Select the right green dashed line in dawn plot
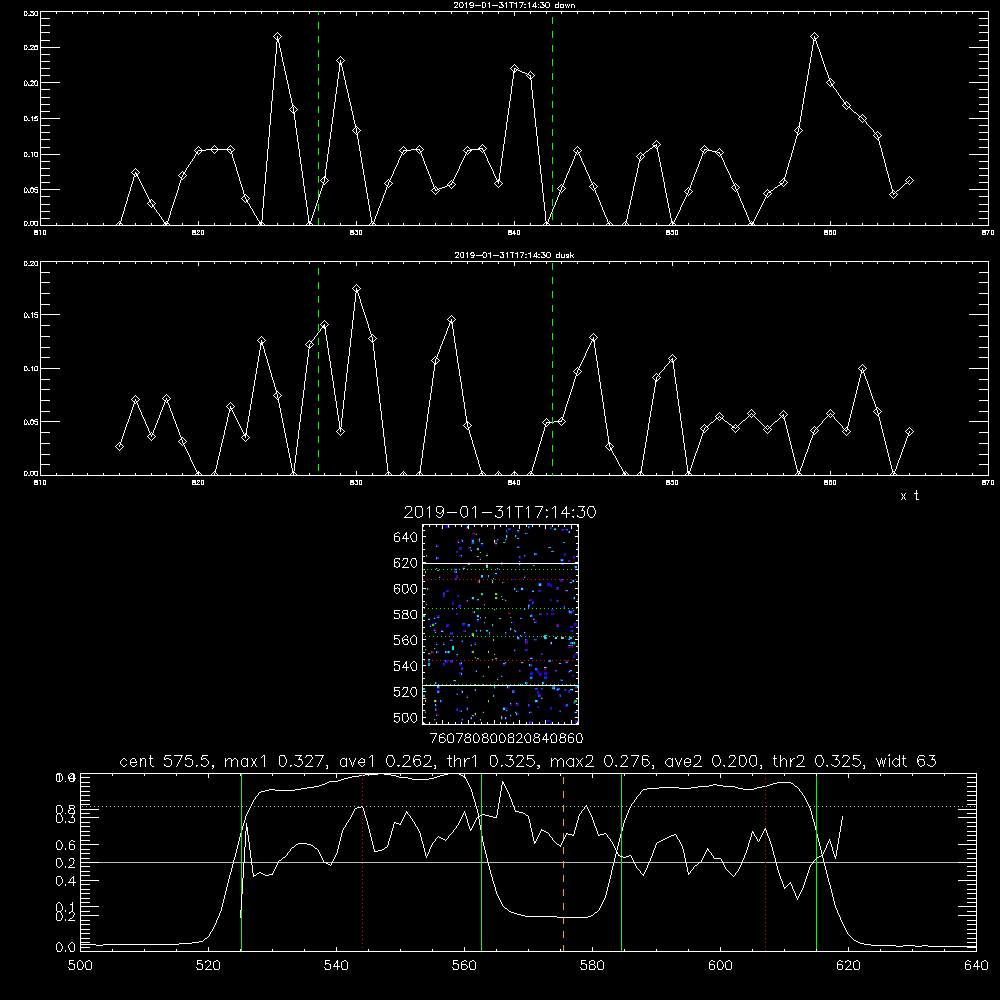 tap(552, 118)
